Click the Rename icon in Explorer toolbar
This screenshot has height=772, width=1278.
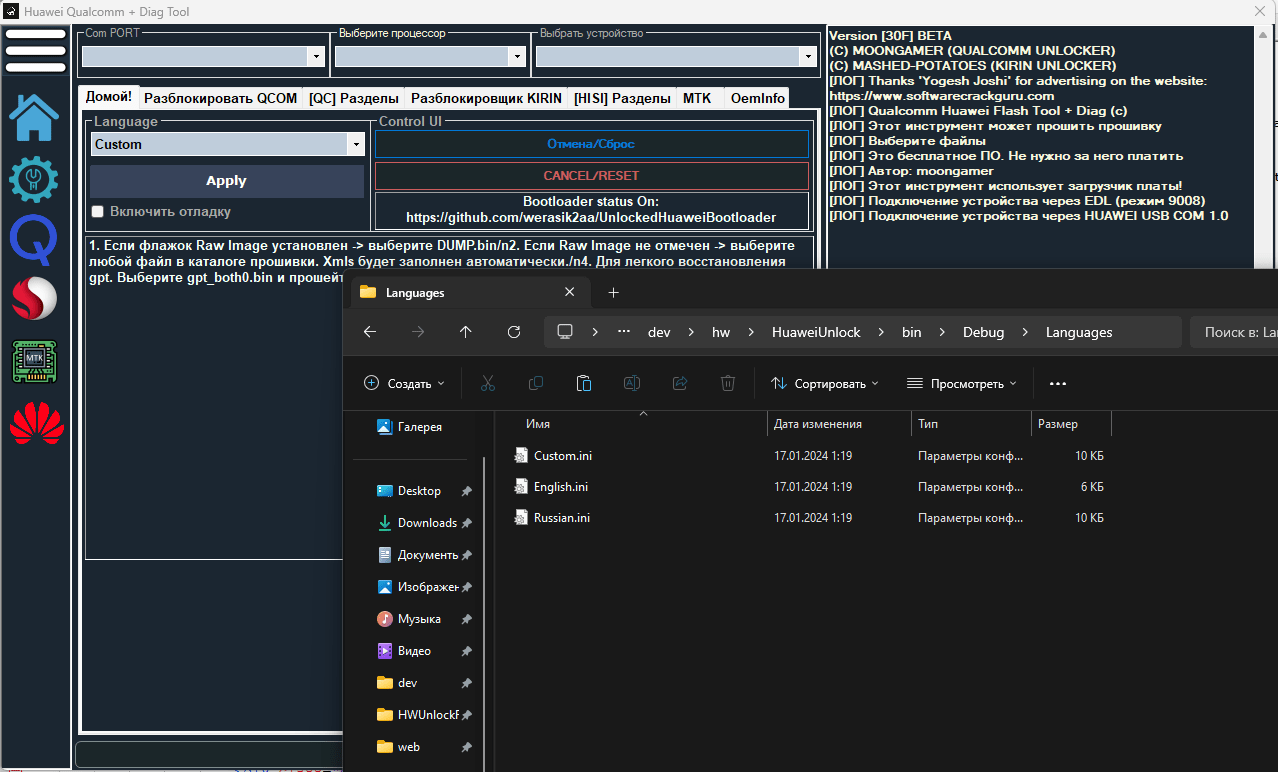[632, 383]
